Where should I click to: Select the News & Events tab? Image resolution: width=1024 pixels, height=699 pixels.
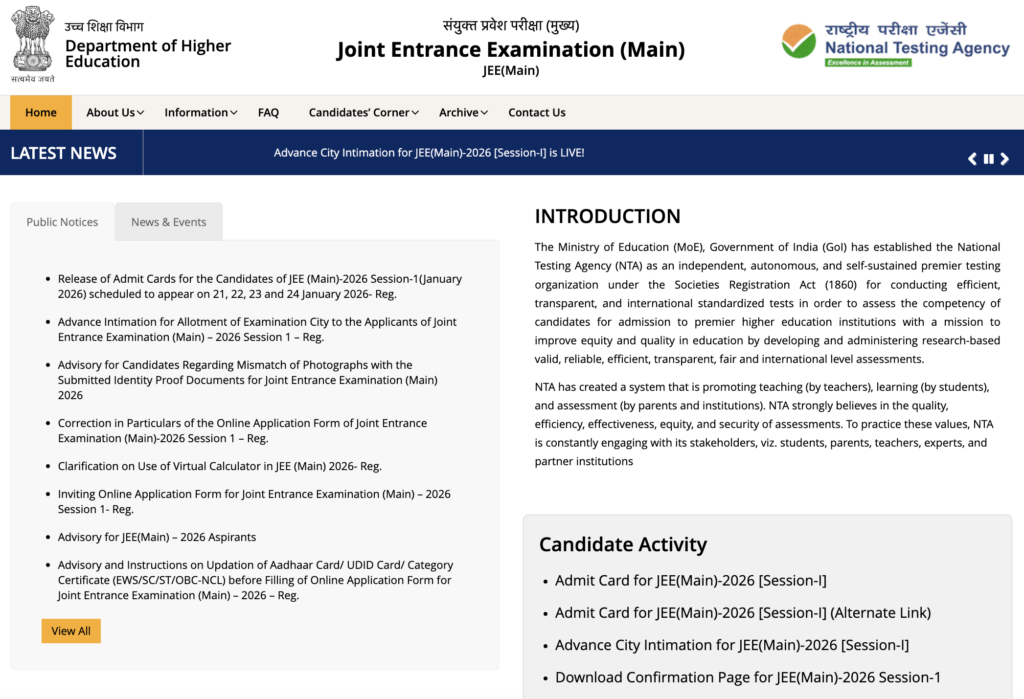coord(168,221)
